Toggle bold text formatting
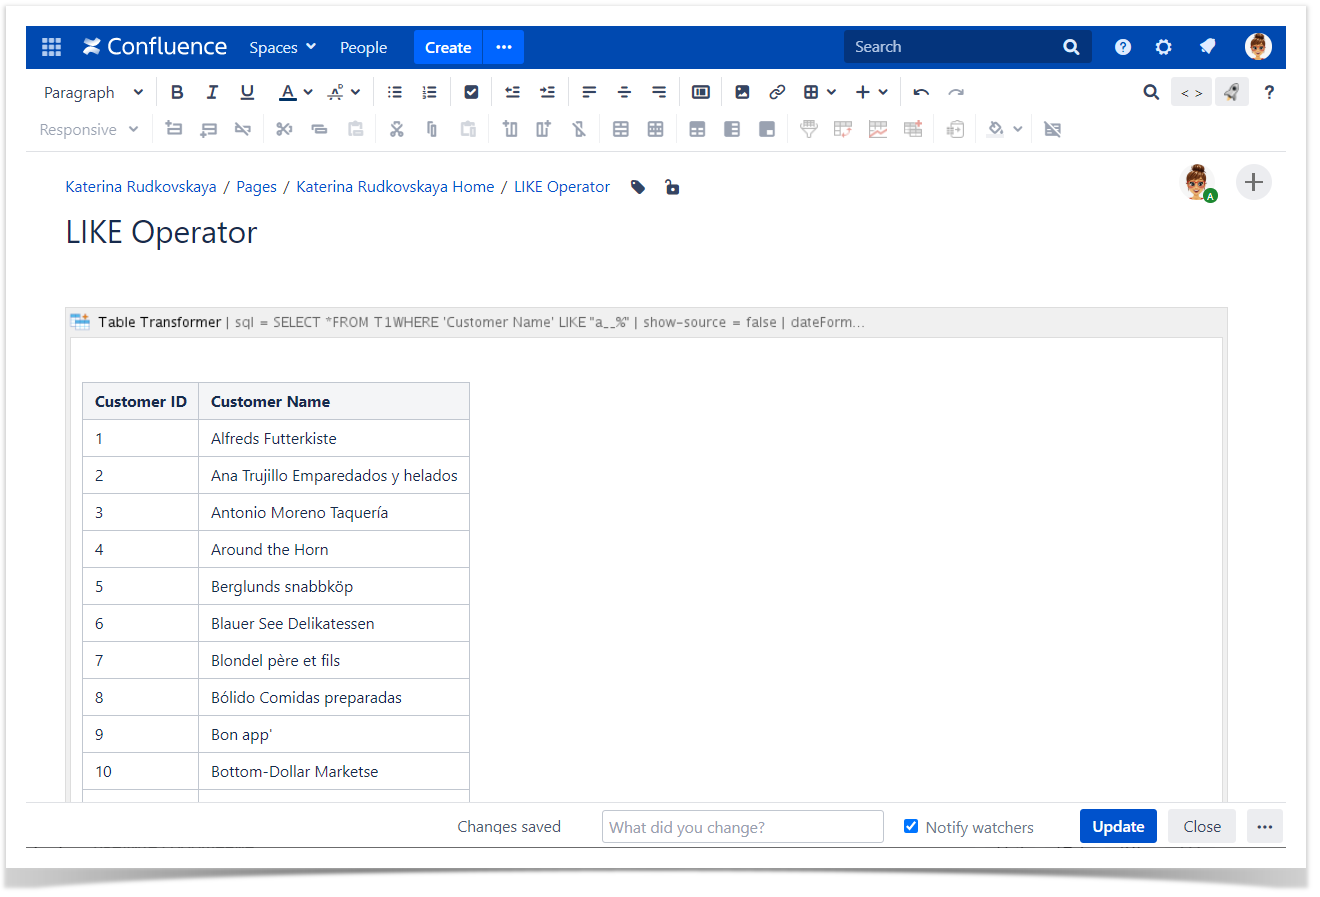 pyautogui.click(x=177, y=92)
